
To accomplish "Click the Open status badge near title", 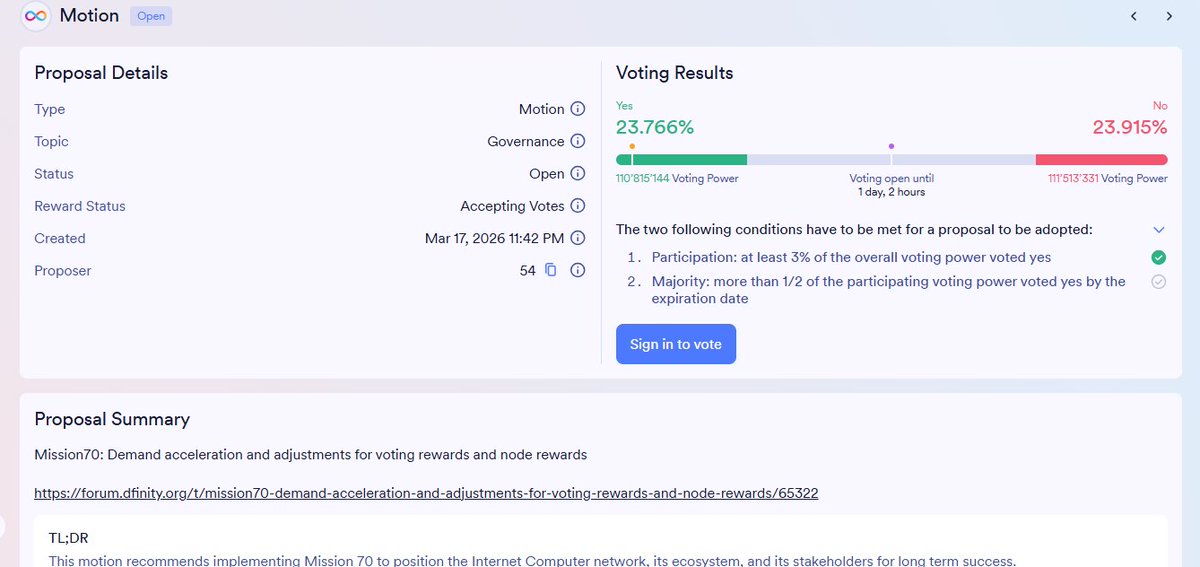I will click(x=151, y=16).
